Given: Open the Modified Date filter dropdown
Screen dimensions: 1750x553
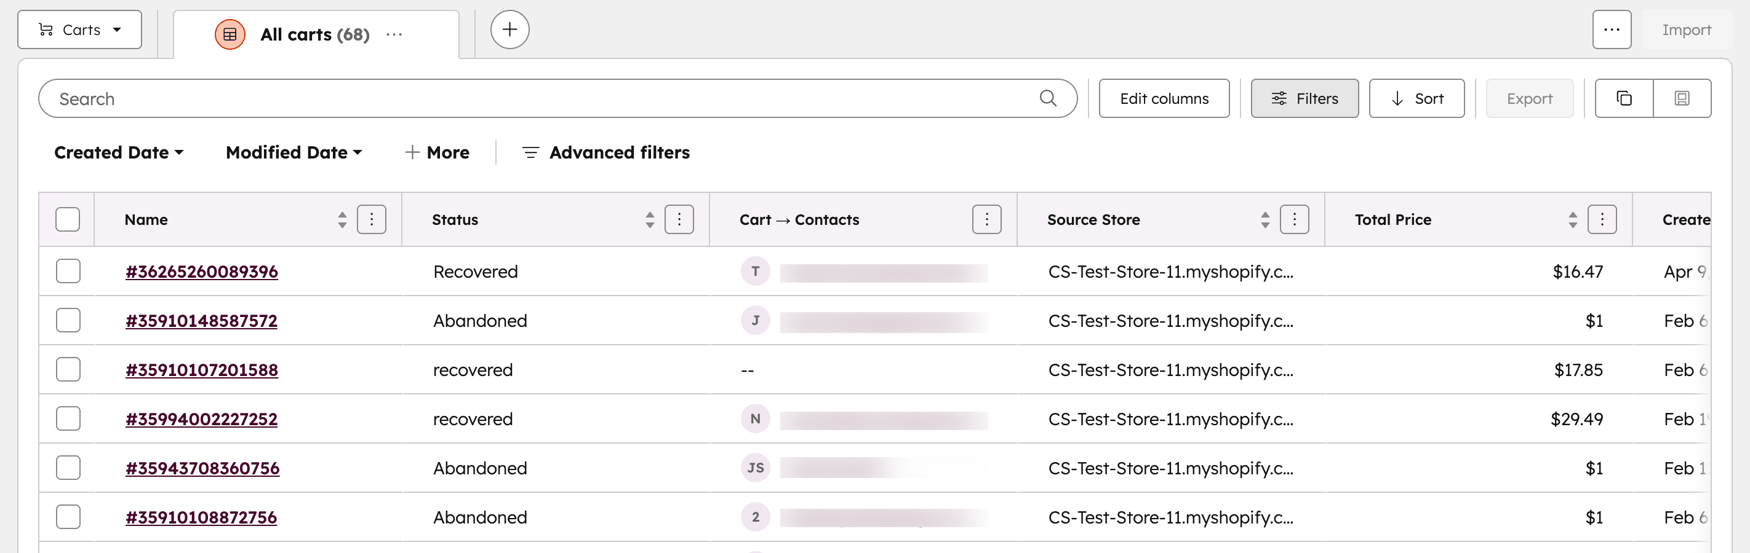Looking at the screenshot, I should (293, 153).
